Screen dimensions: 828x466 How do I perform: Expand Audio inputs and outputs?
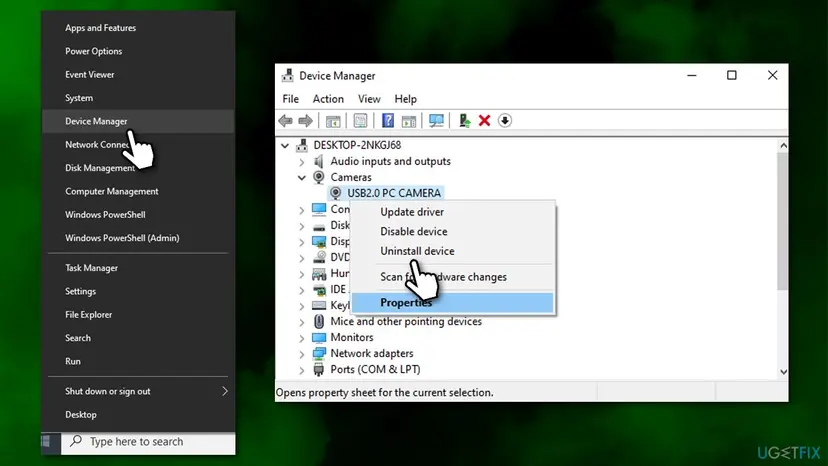coord(302,162)
